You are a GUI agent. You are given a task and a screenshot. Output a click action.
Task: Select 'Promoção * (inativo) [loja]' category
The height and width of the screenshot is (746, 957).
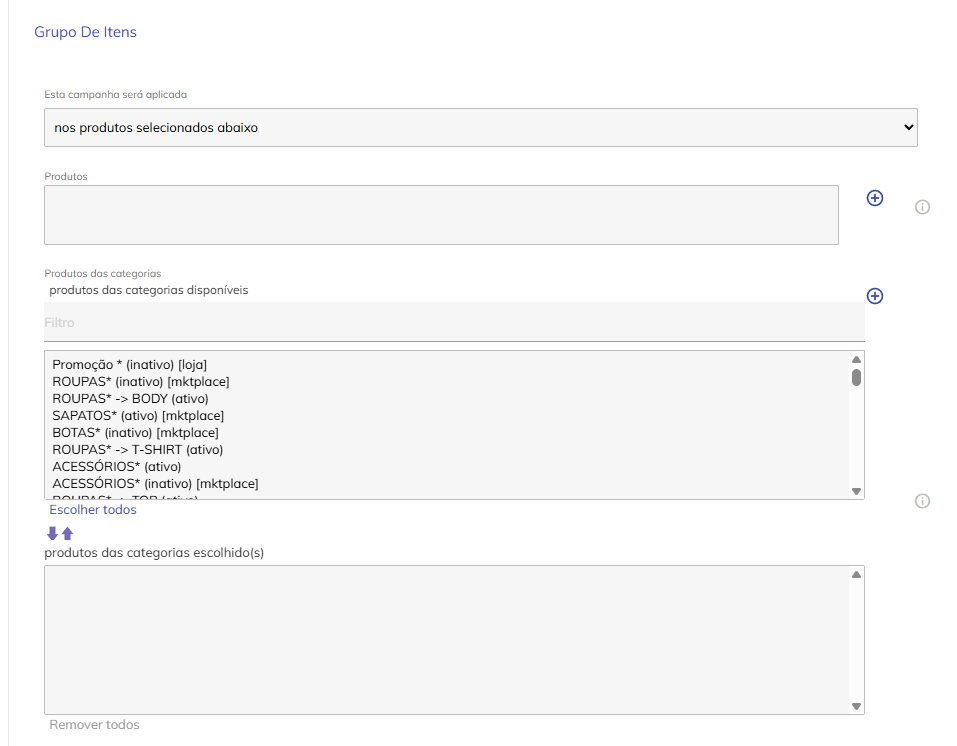(130, 365)
